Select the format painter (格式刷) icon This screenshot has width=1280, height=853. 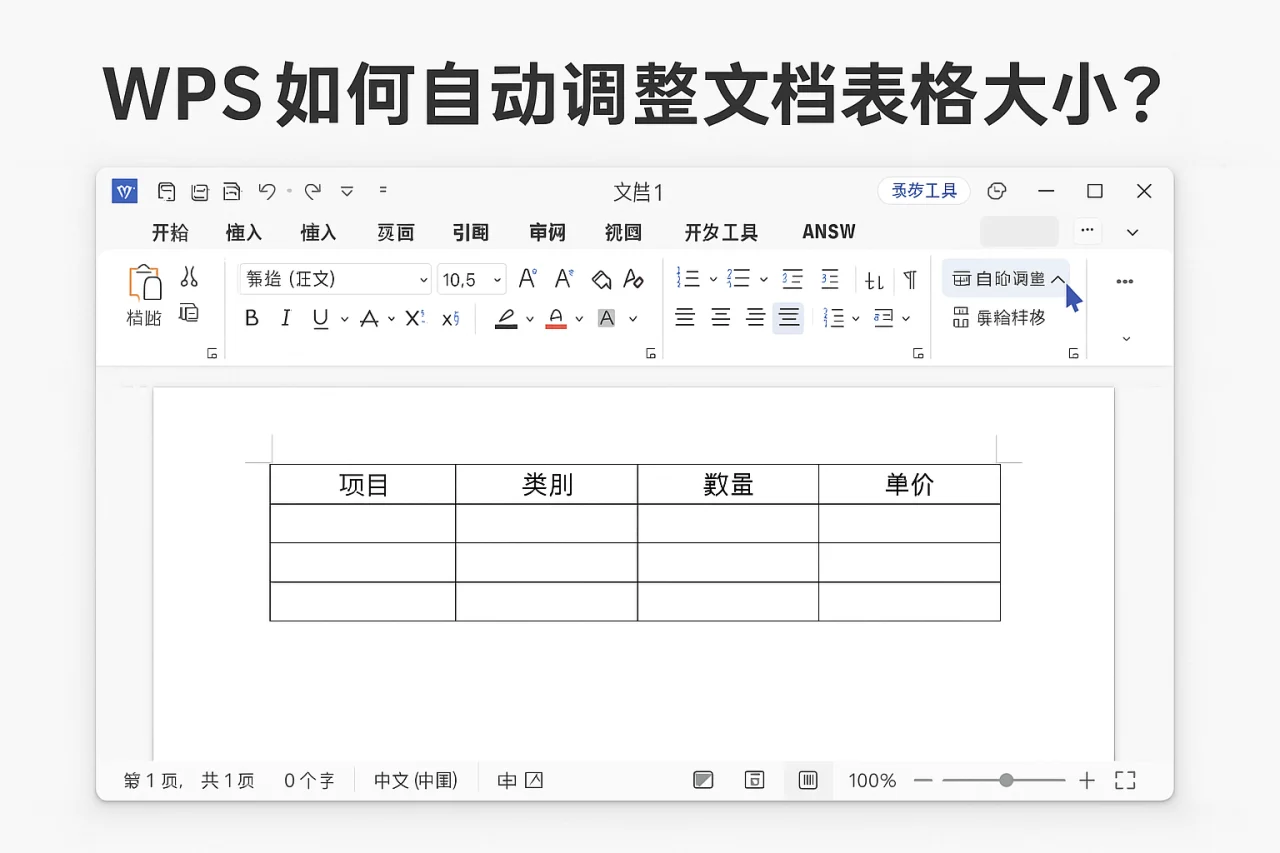pos(143,293)
